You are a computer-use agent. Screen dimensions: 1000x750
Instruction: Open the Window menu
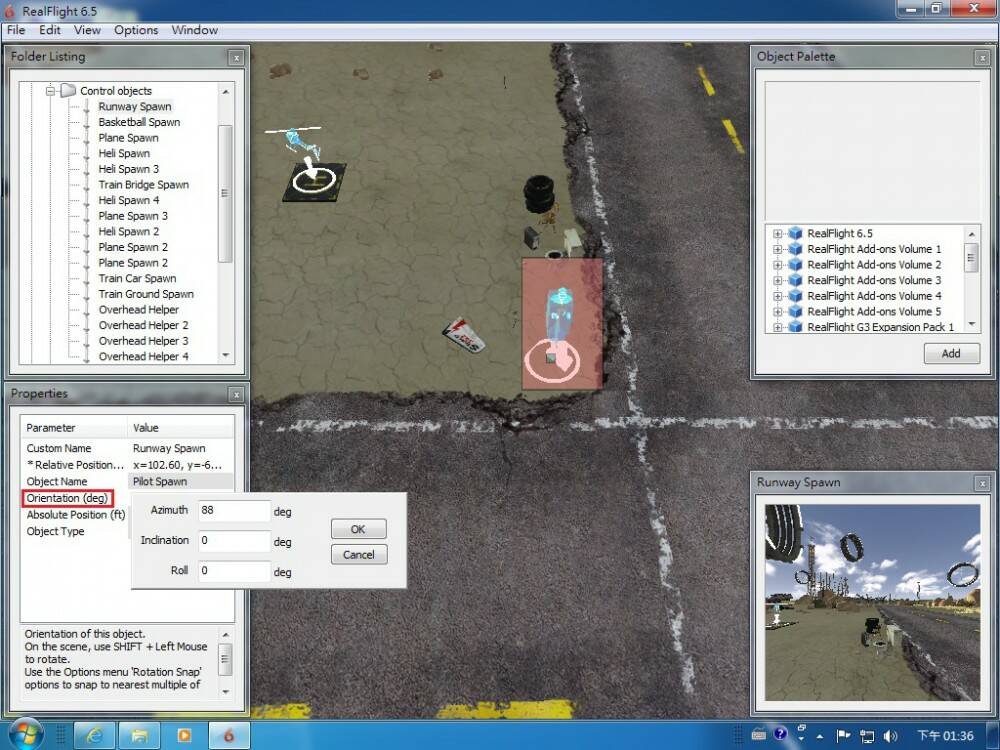coord(195,30)
